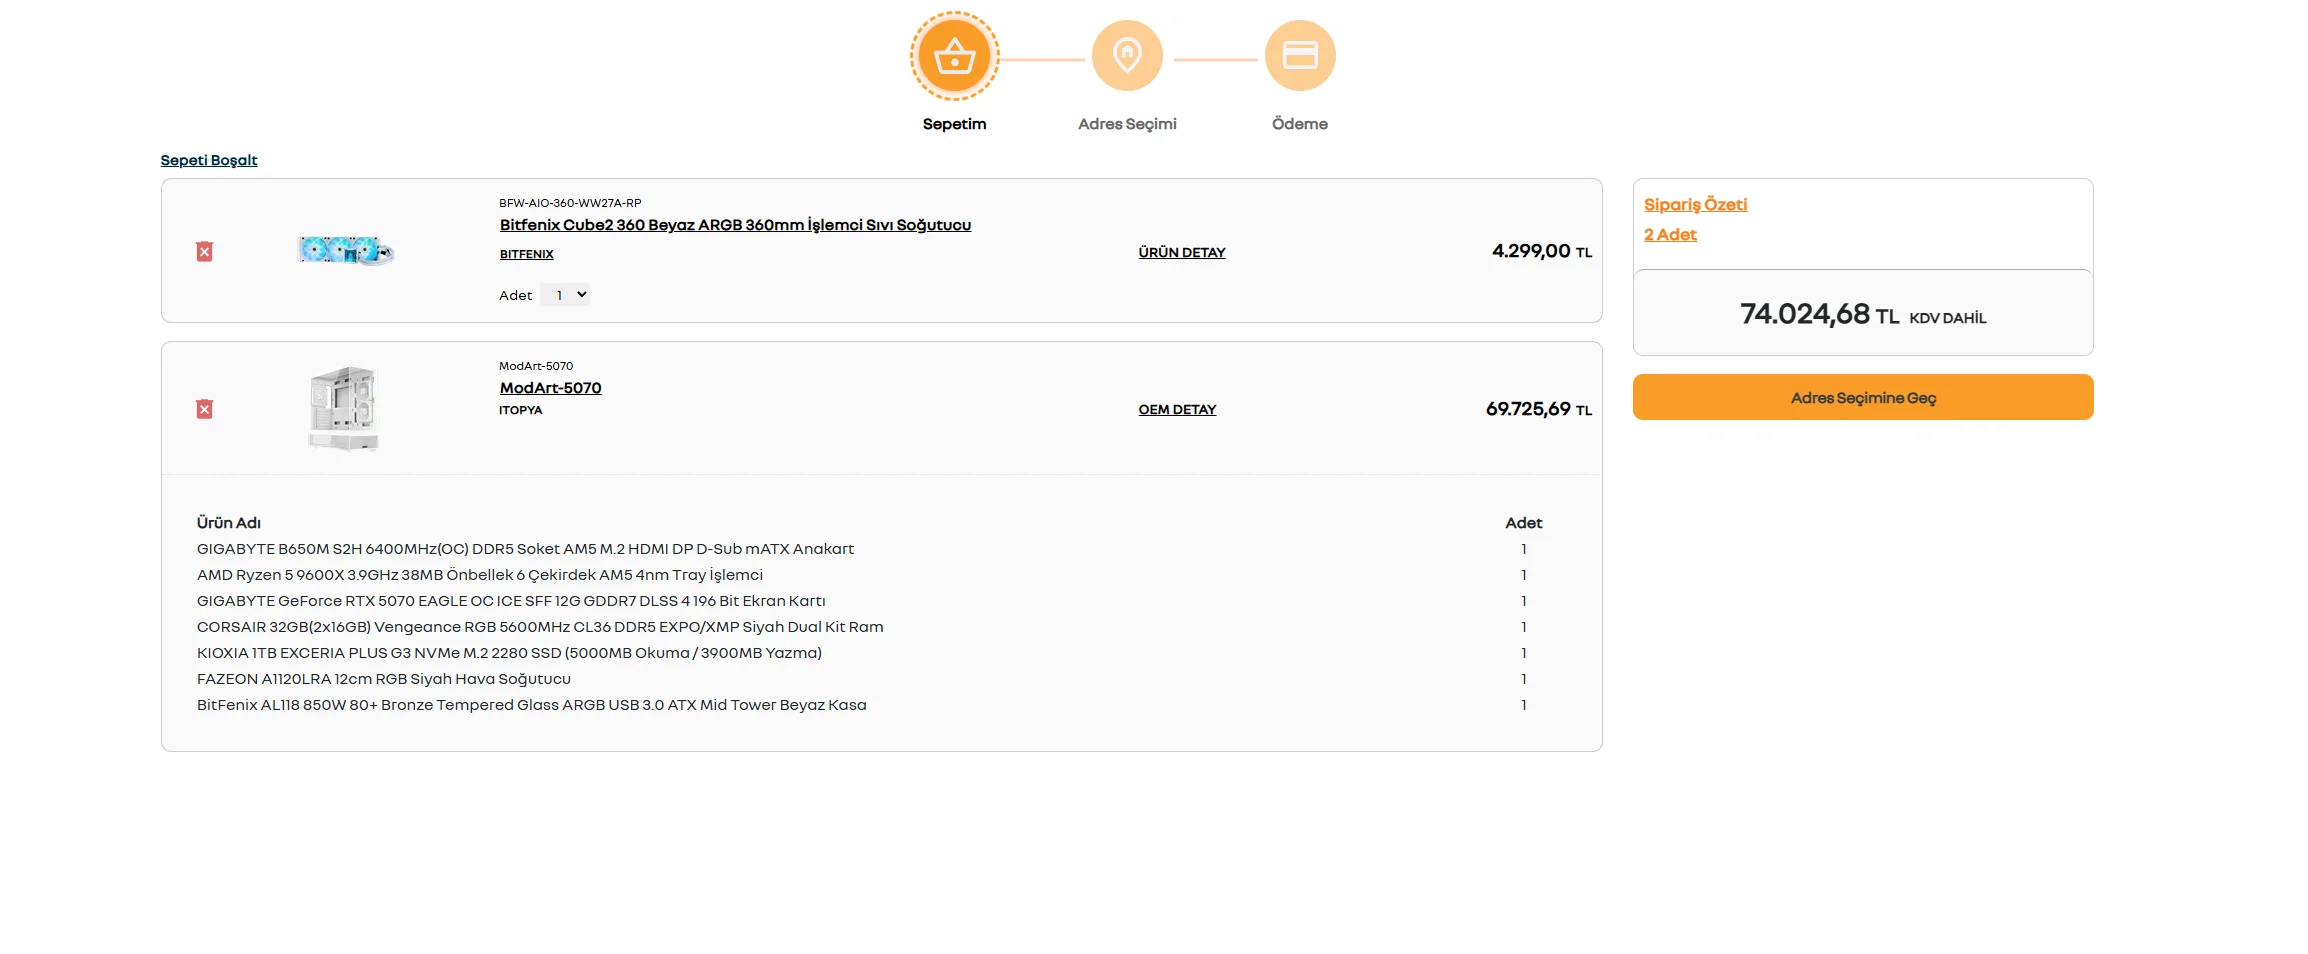Click the Ürün Adı column header

point(229,523)
